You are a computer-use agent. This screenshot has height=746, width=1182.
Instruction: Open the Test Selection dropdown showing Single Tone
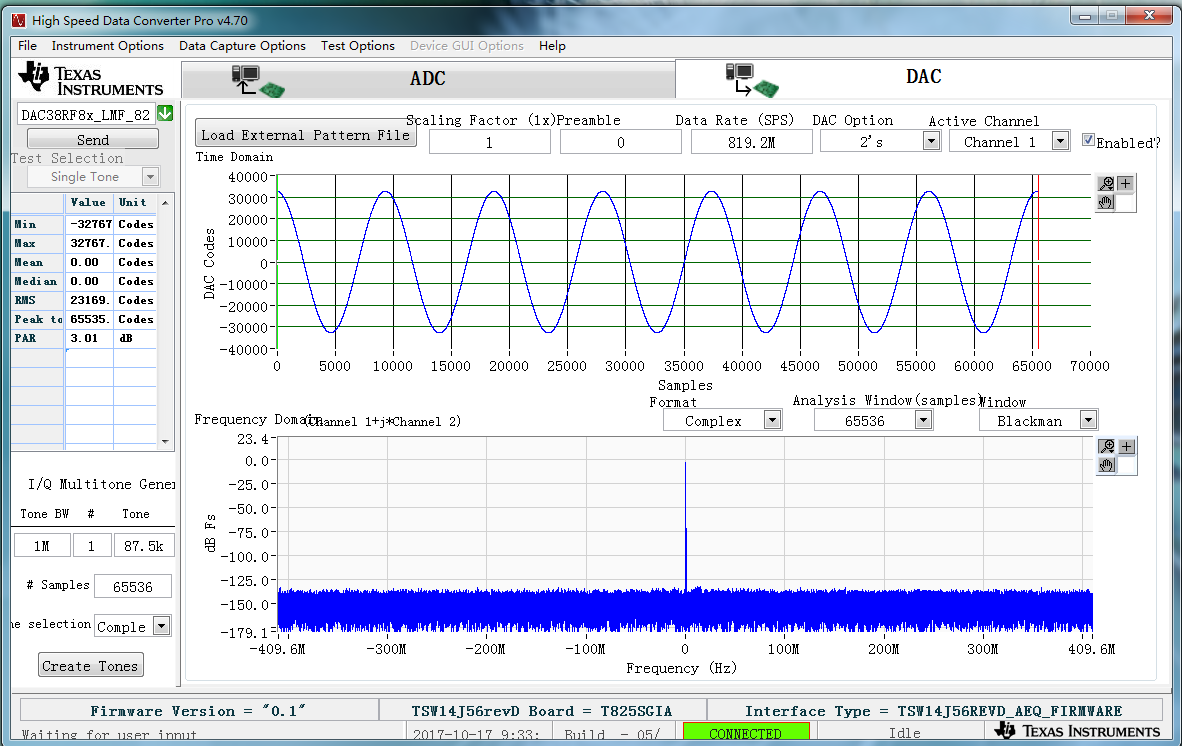coord(150,176)
